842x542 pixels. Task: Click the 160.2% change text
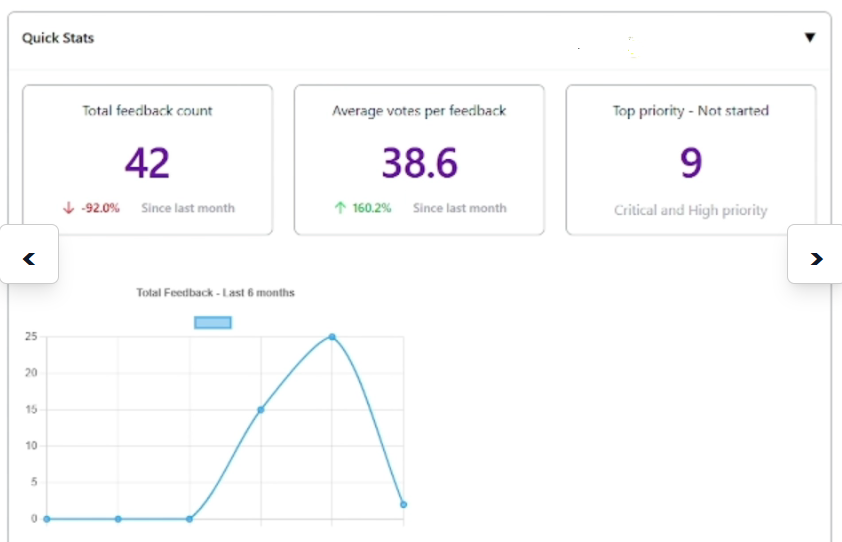click(x=372, y=208)
